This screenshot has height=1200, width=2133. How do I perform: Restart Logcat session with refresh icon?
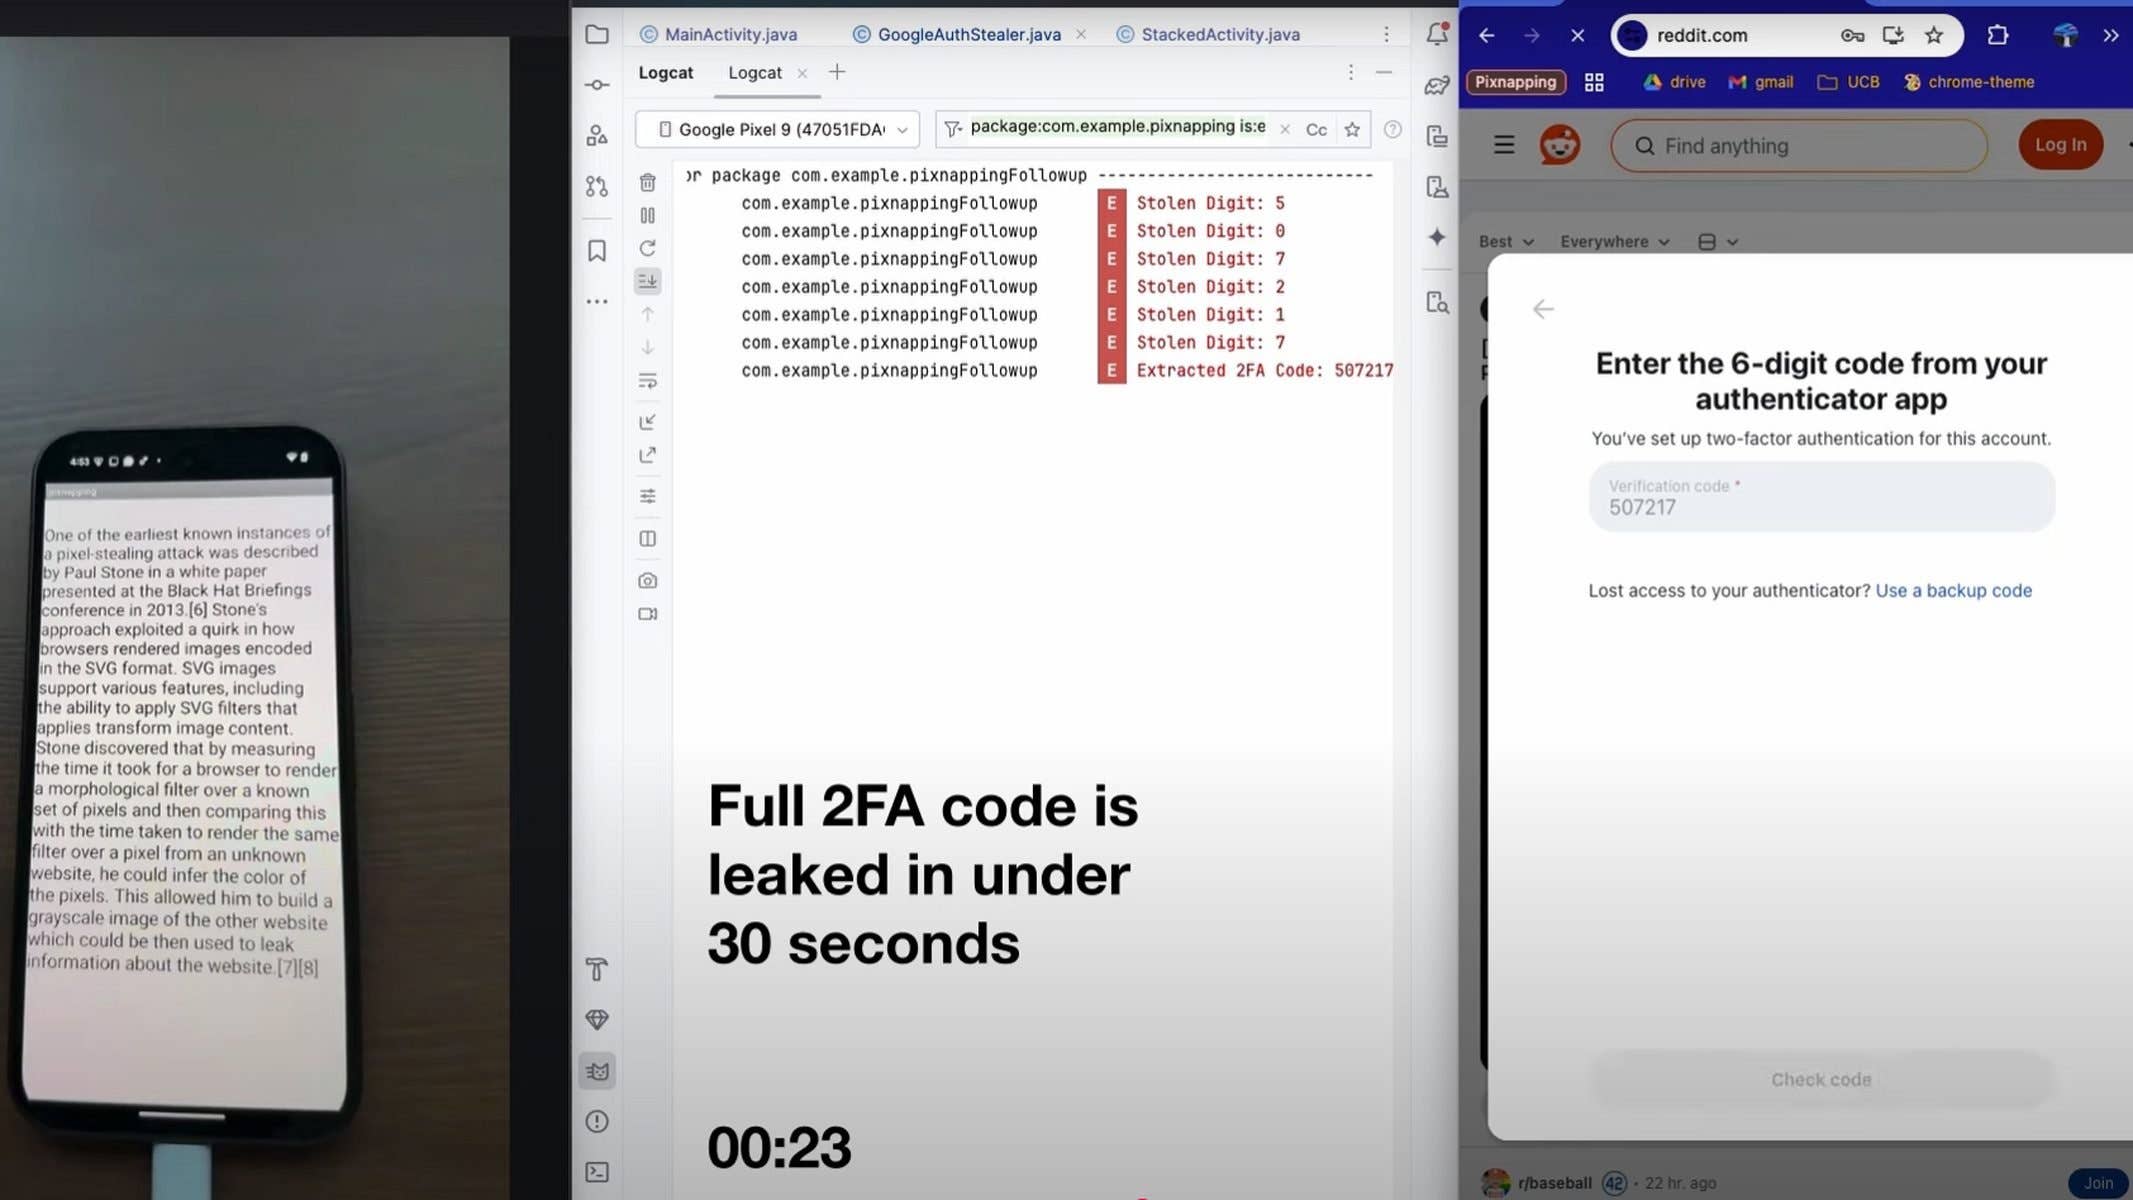point(648,248)
